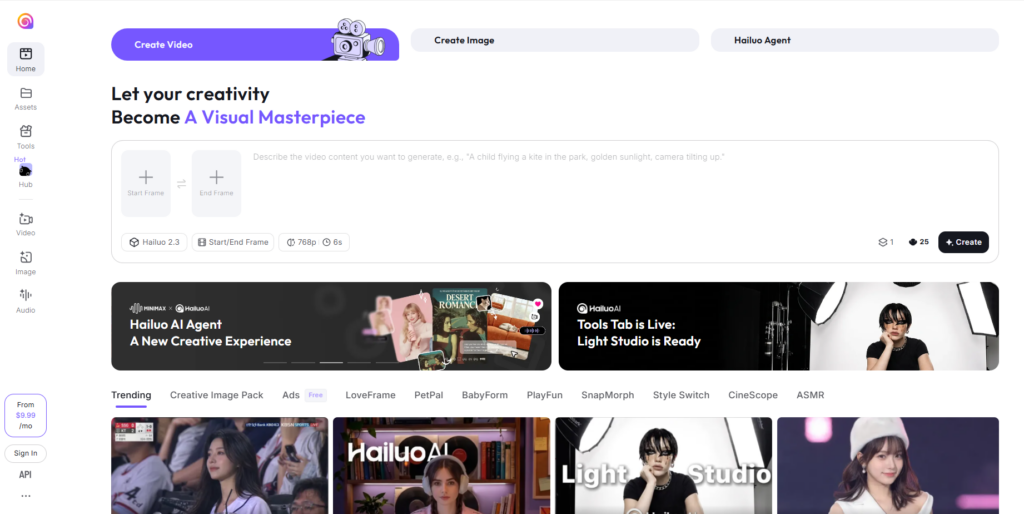Open the Image sidebar icon
This screenshot has width=1024, height=514.
coord(26,257)
